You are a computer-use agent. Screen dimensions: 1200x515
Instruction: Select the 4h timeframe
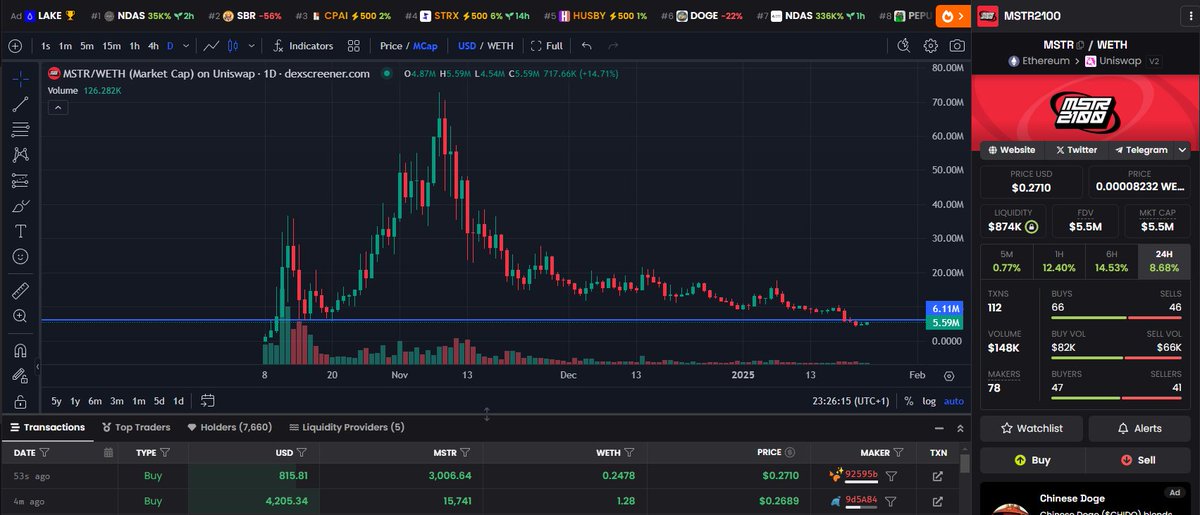point(152,46)
